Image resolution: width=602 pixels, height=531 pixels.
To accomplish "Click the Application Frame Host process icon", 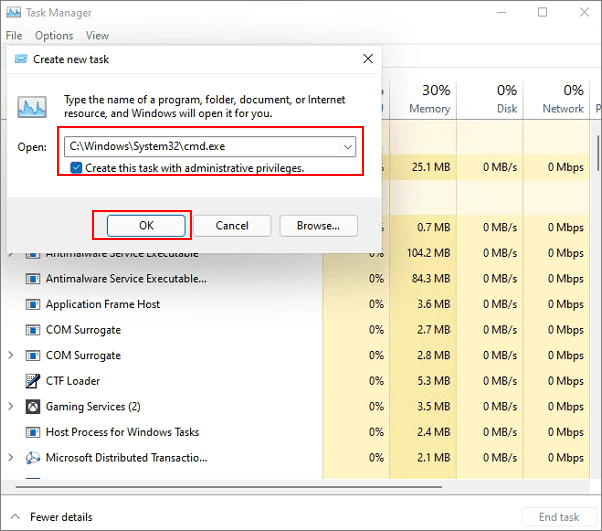I will (x=31, y=304).
